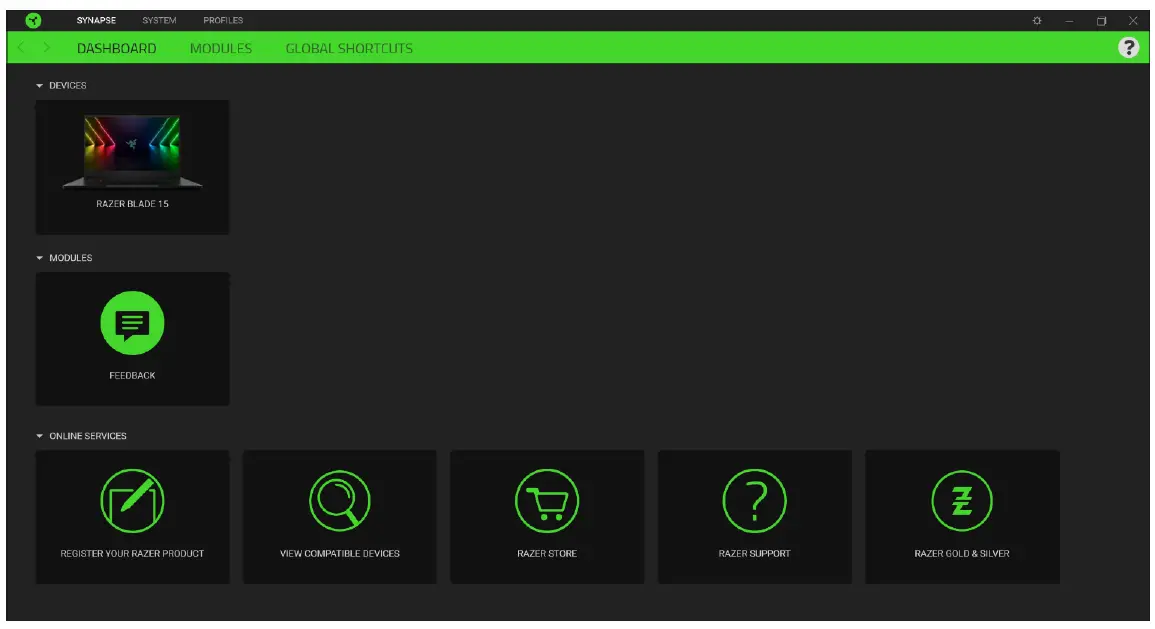Click the Online Services section heading
The width and height of the screenshot is (1155, 629).
coord(88,436)
